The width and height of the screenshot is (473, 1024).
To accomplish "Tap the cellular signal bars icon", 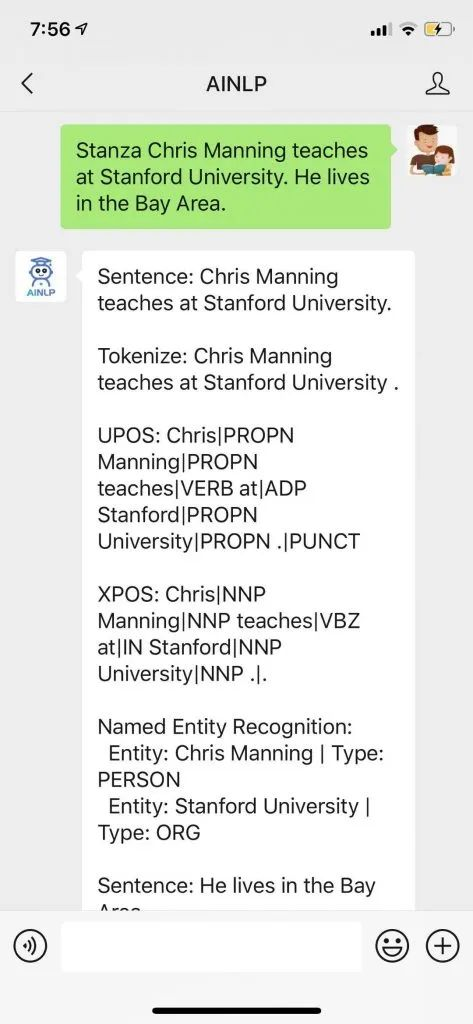I will pos(381,30).
